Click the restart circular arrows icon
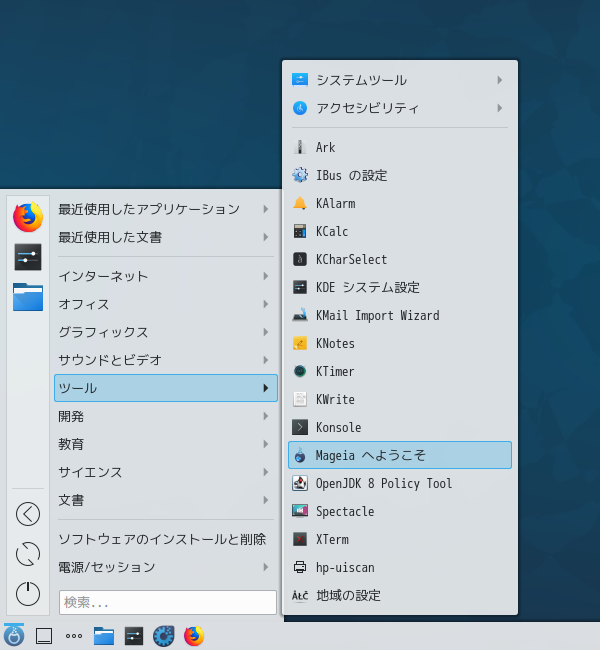This screenshot has height=650, width=600. [28, 554]
